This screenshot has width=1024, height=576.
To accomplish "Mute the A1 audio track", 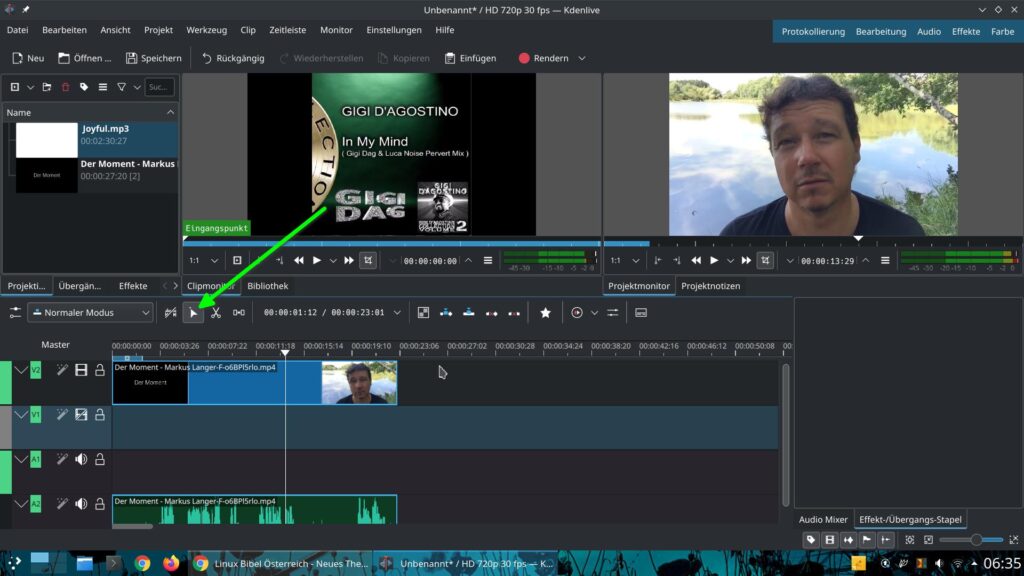I will pyautogui.click(x=81, y=460).
